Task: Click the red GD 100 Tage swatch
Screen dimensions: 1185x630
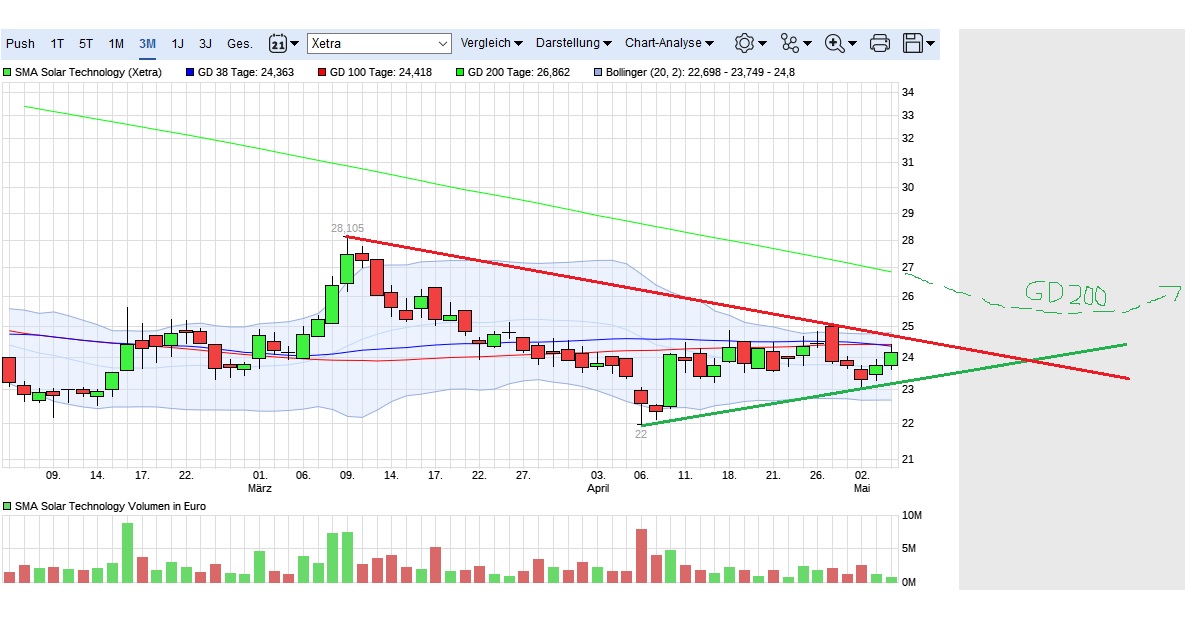Action: [x=322, y=73]
